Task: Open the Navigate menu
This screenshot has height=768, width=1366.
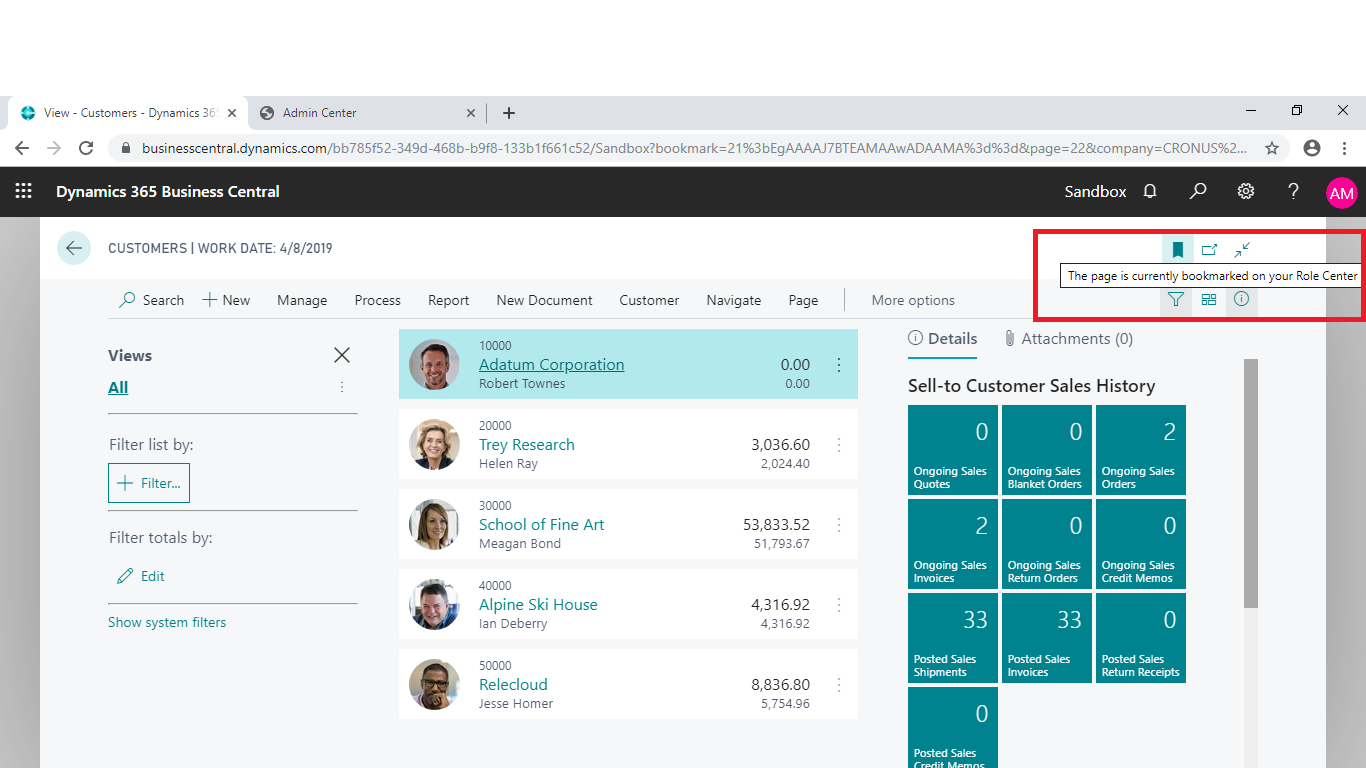Action: [x=733, y=300]
